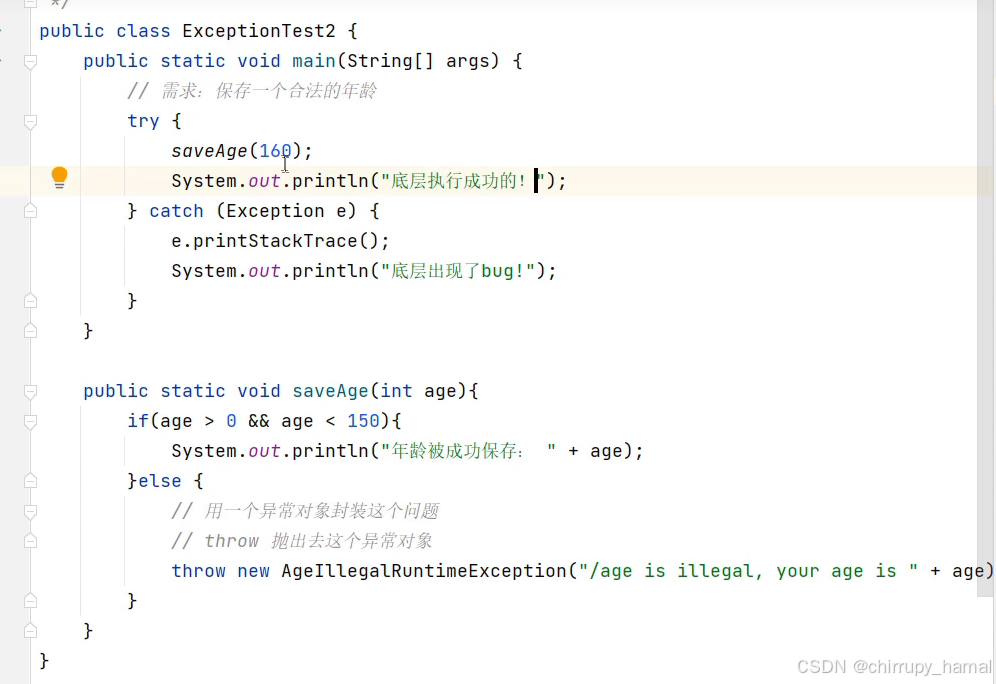Click saveAge in the method declaration
The height and width of the screenshot is (684, 996).
[330, 391]
